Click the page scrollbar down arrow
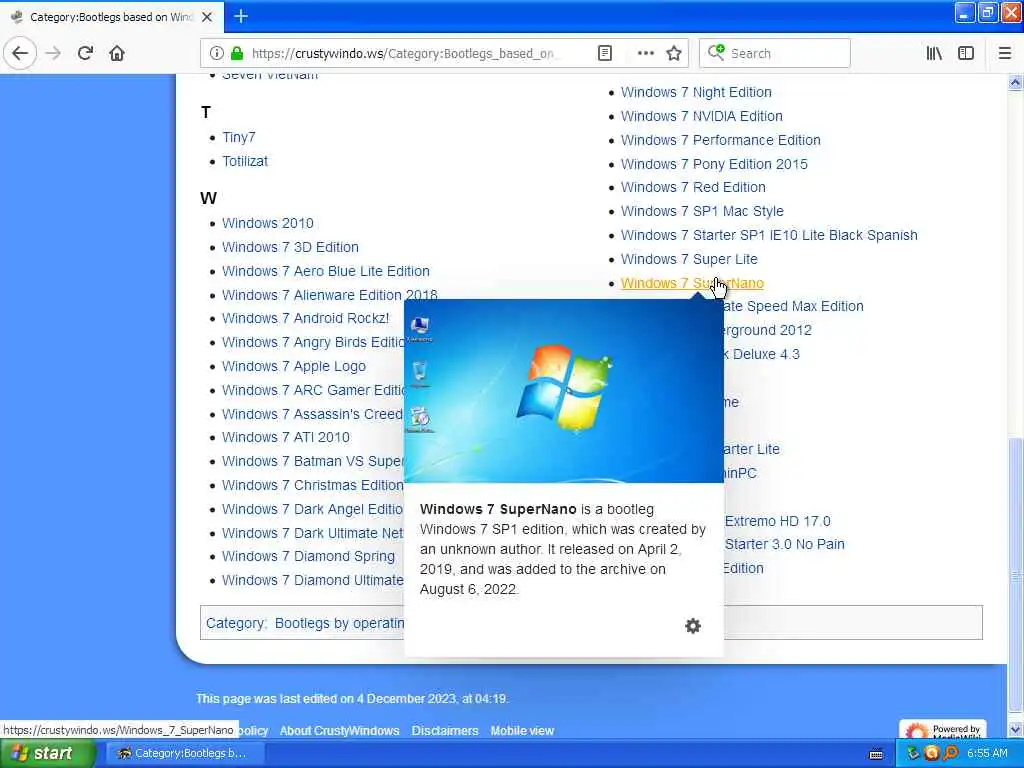Viewport: 1024px width, 768px height. pyautogui.click(x=1016, y=729)
